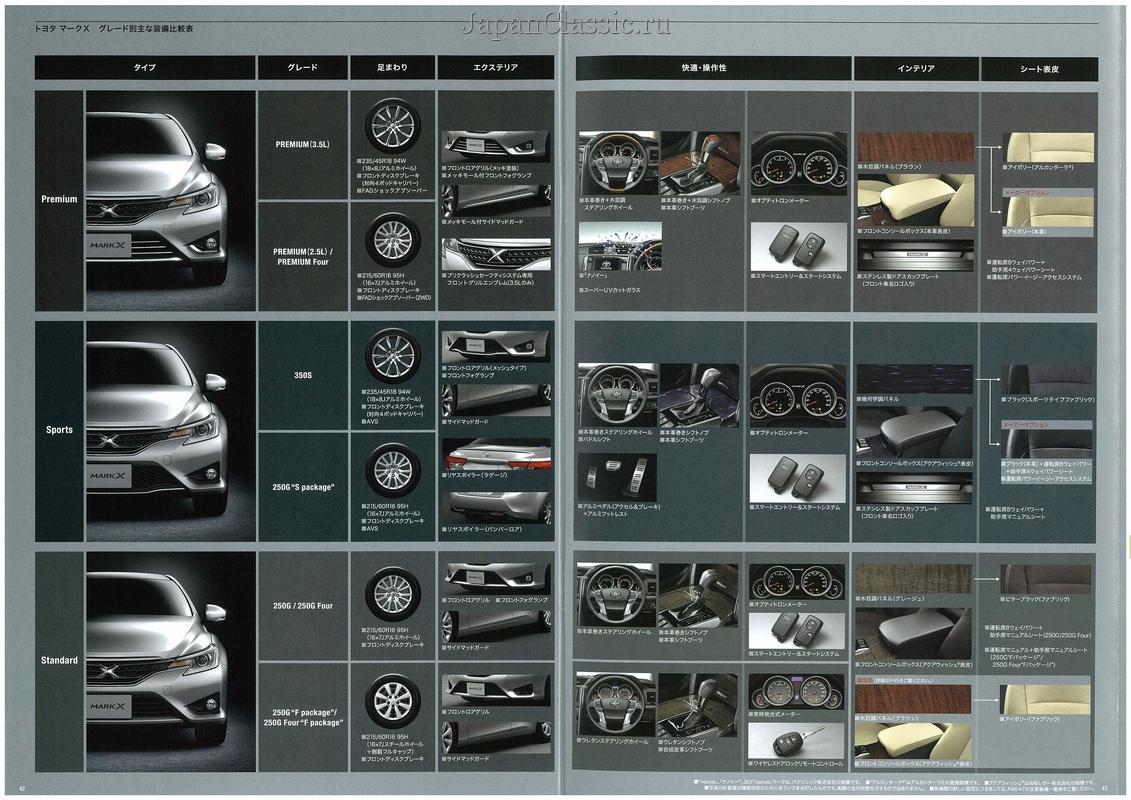Click the Standard type row label
The height and width of the screenshot is (800, 1131).
click(59, 660)
